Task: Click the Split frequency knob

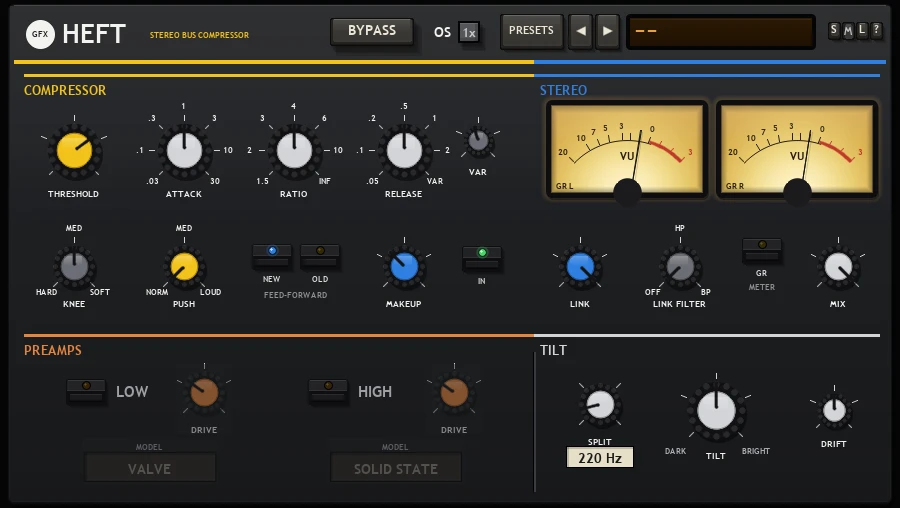Action: click(600, 405)
